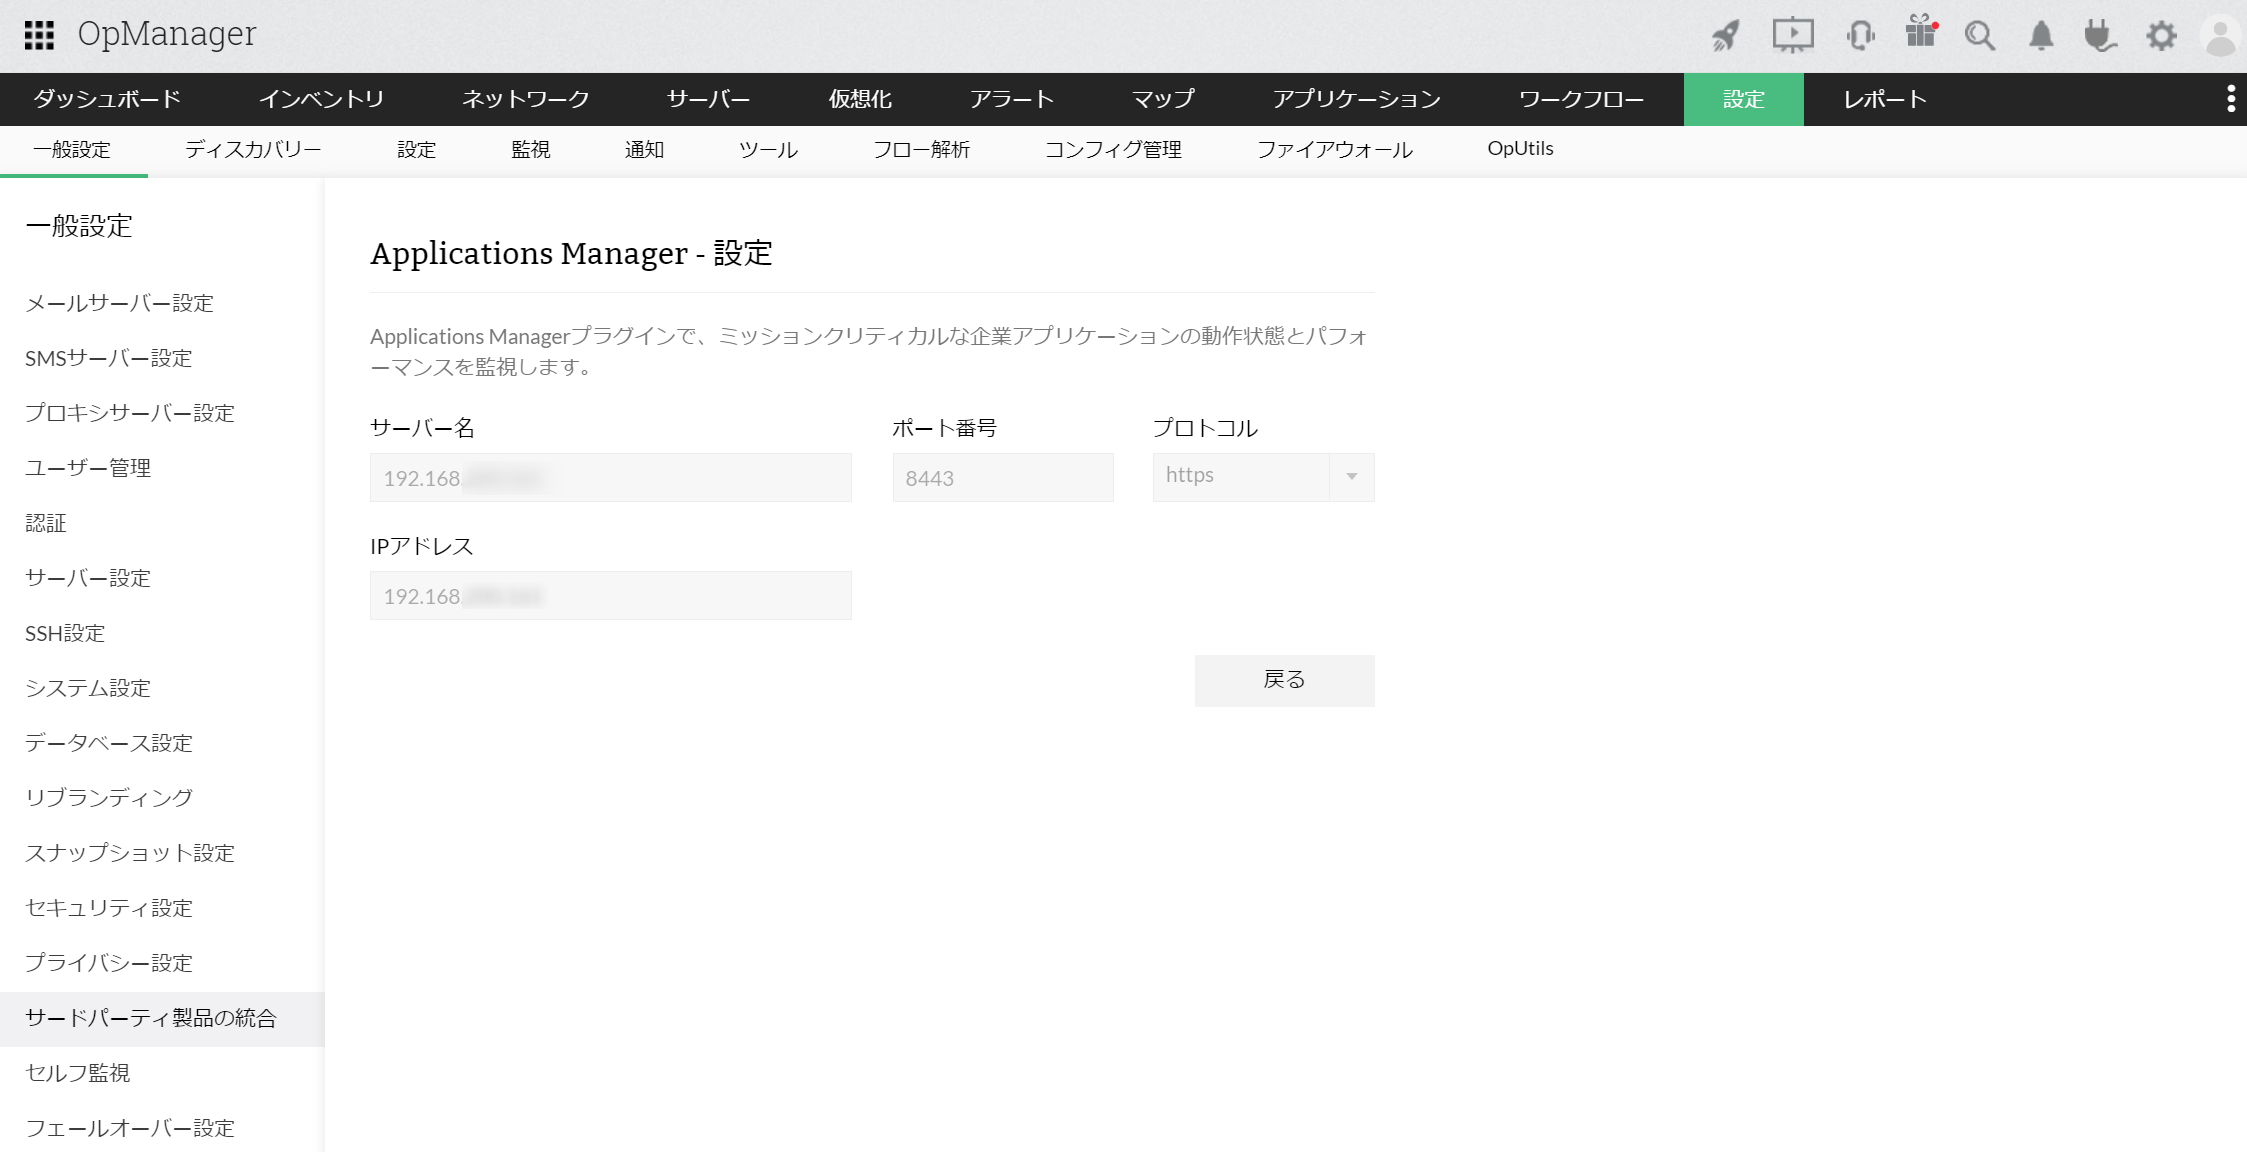Screen dimensions: 2247x1152
Task: Expand the プロトコル https dropdown
Action: coord(1241,477)
